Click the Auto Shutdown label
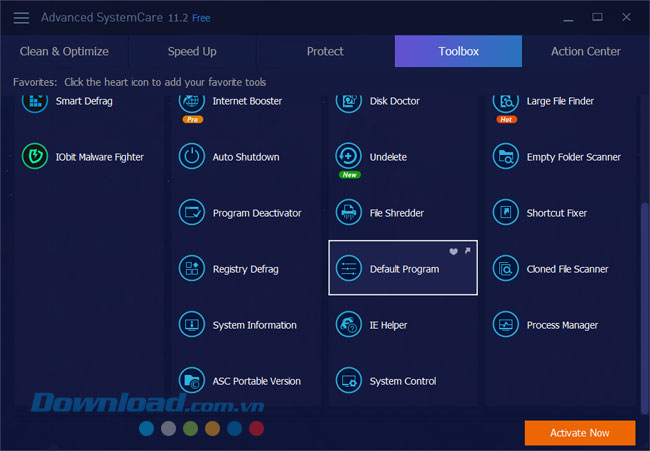 click(x=246, y=157)
